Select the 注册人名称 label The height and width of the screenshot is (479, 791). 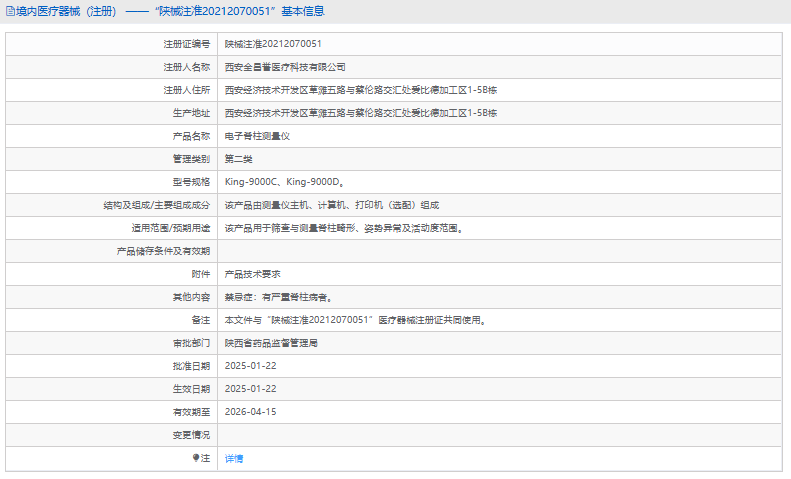pyautogui.click(x=187, y=67)
